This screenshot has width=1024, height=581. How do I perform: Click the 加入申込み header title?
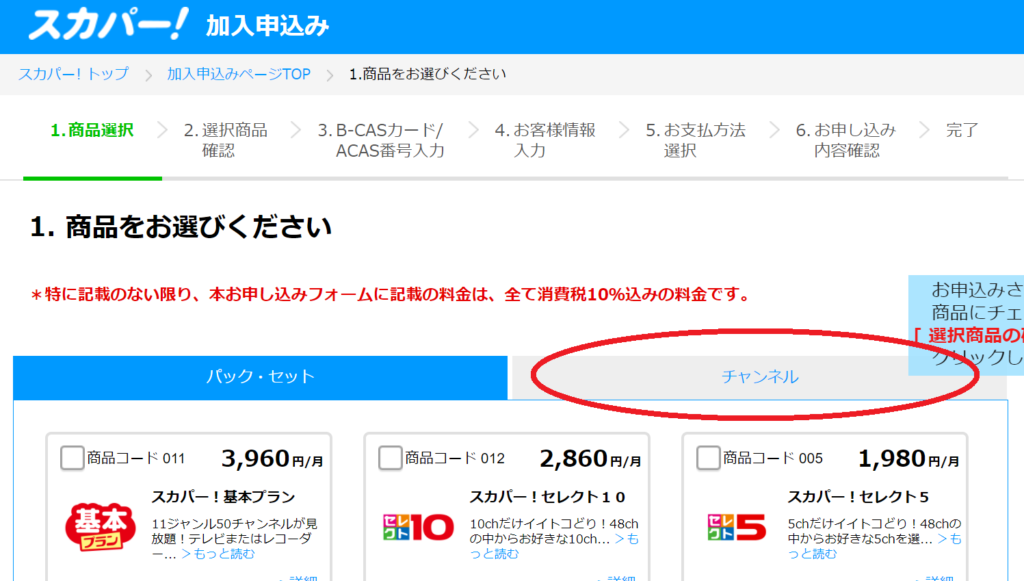click(x=268, y=26)
